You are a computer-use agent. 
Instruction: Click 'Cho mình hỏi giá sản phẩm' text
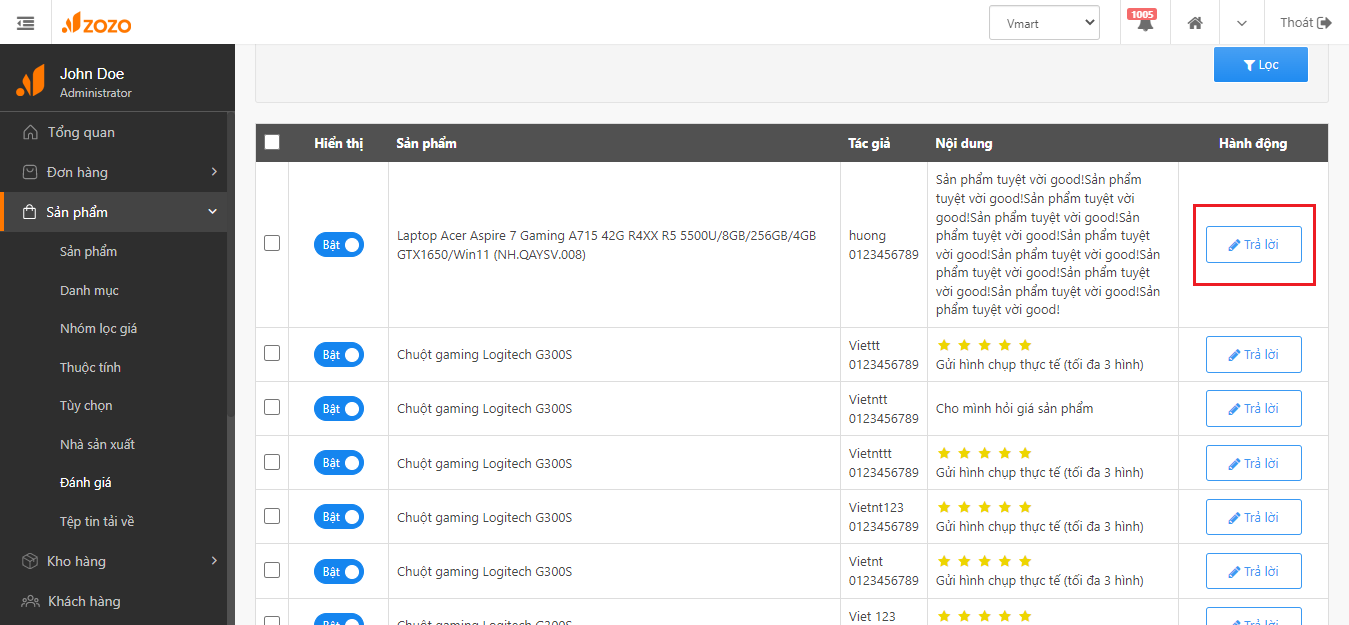[x=1014, y=409]
